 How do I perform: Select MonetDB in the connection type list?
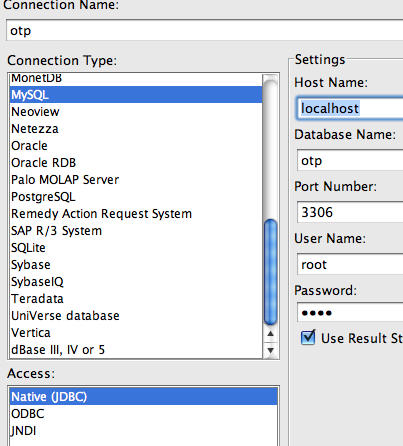pos(136,79)
